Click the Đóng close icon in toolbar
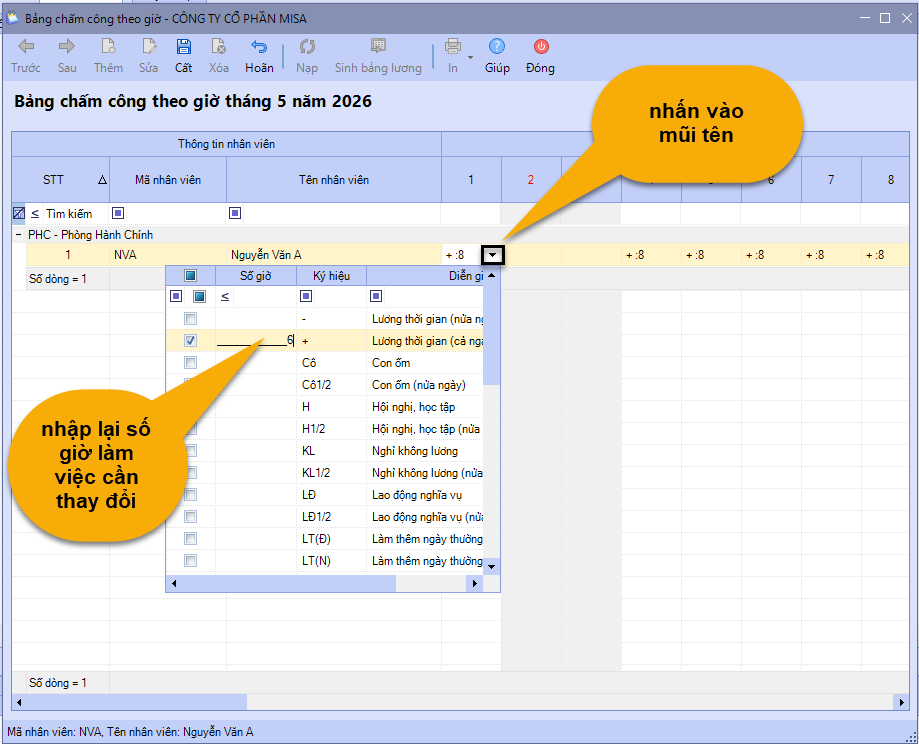The width and height of the screenshot is (919, 744). (x=540, y=46)
